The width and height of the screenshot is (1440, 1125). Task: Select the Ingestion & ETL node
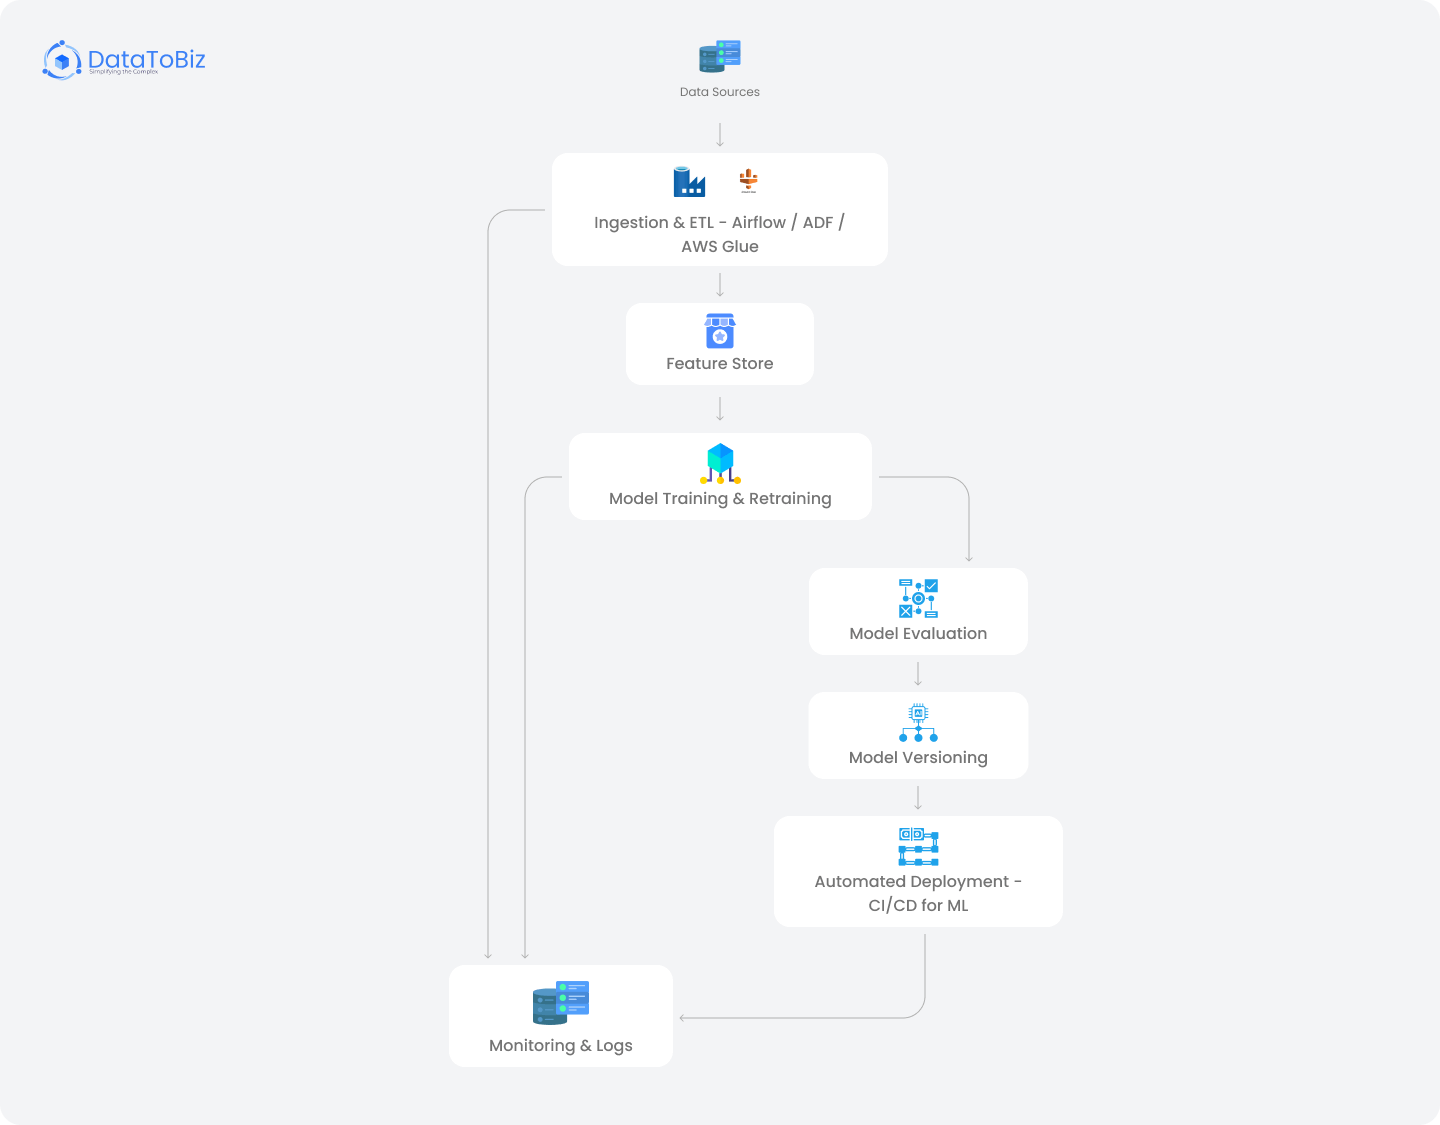(x=720, y=209)
